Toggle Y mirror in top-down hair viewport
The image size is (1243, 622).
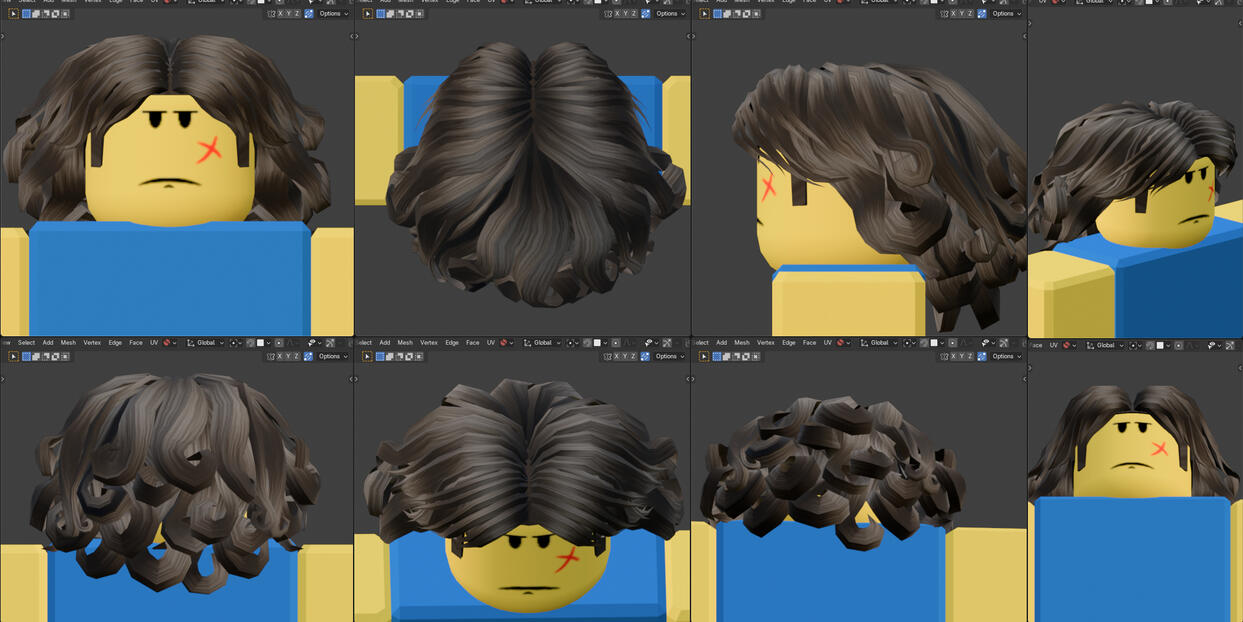(x=625, y=14)
